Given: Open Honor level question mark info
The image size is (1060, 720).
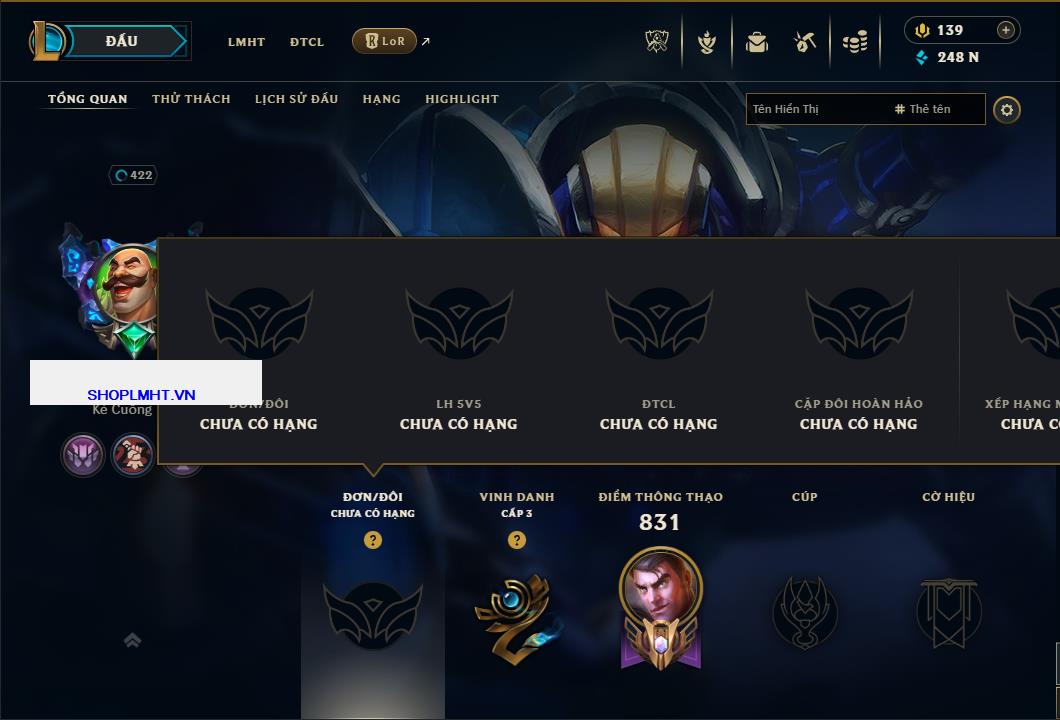Looking at the screenshot, I should coord(516,539).
